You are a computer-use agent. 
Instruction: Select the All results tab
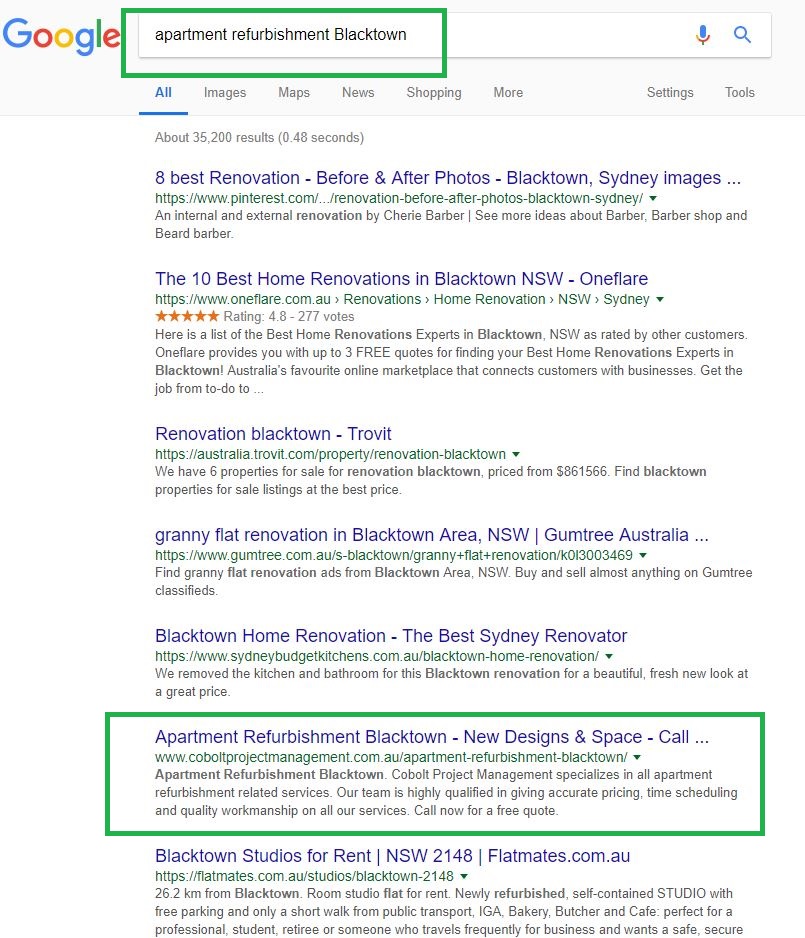[163, 93]
